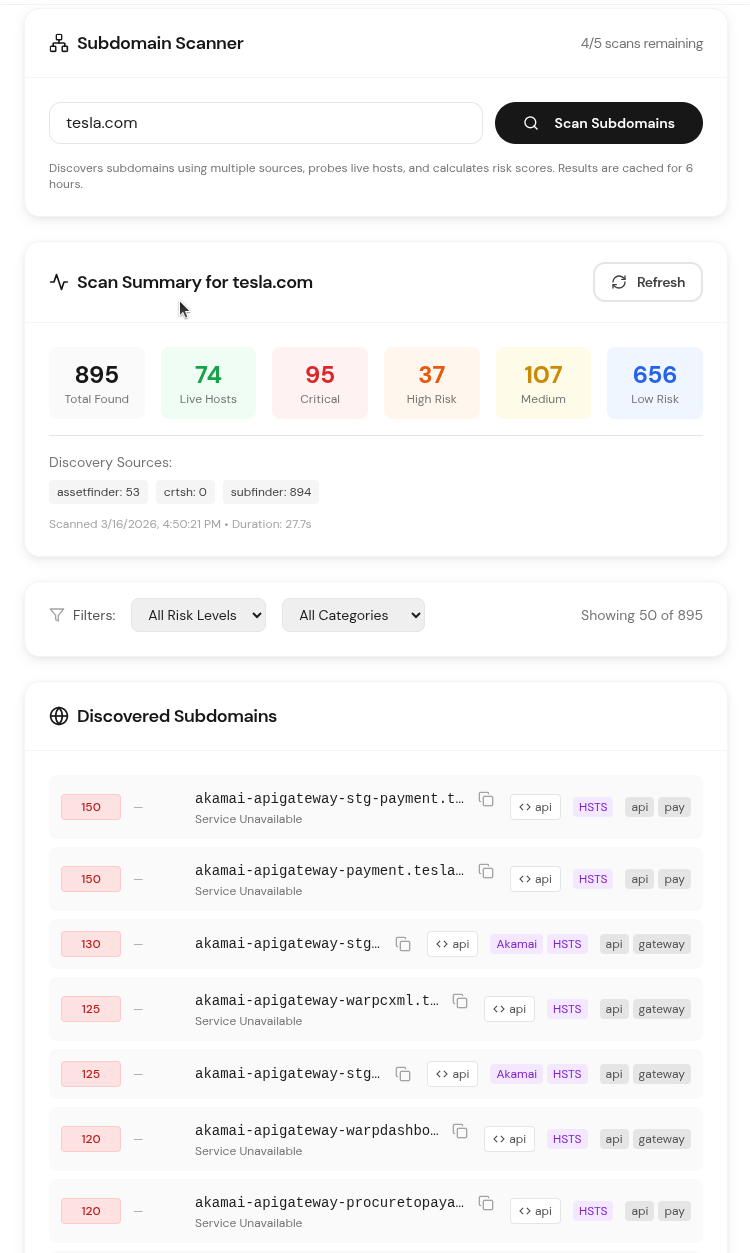Click inside the tesla.com input field

coord(265,122)
